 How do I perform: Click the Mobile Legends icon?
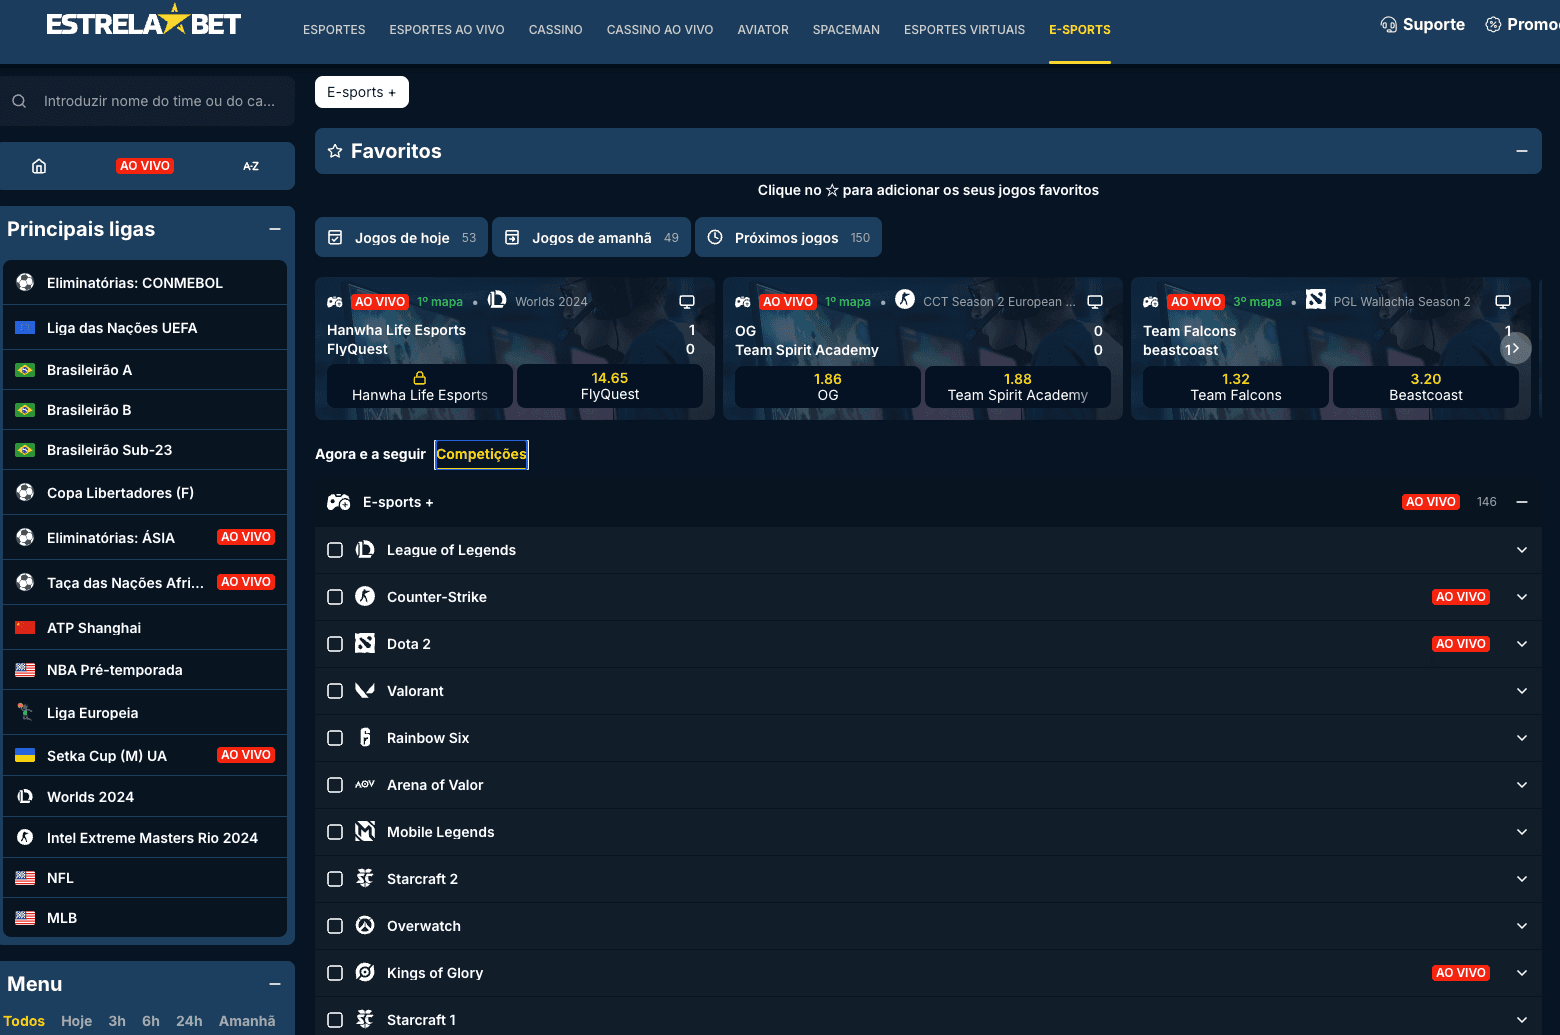[x=365, y=832]
